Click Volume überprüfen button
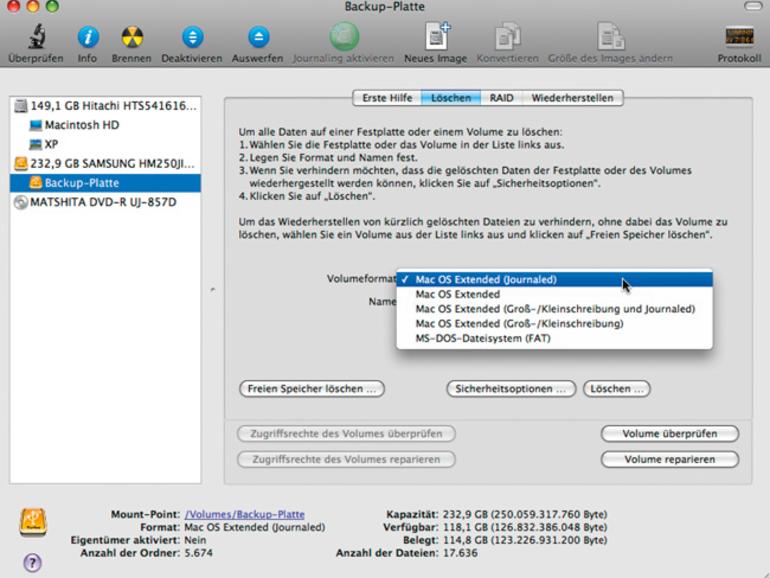Screen dimensions: 770x578 [670, 434]
